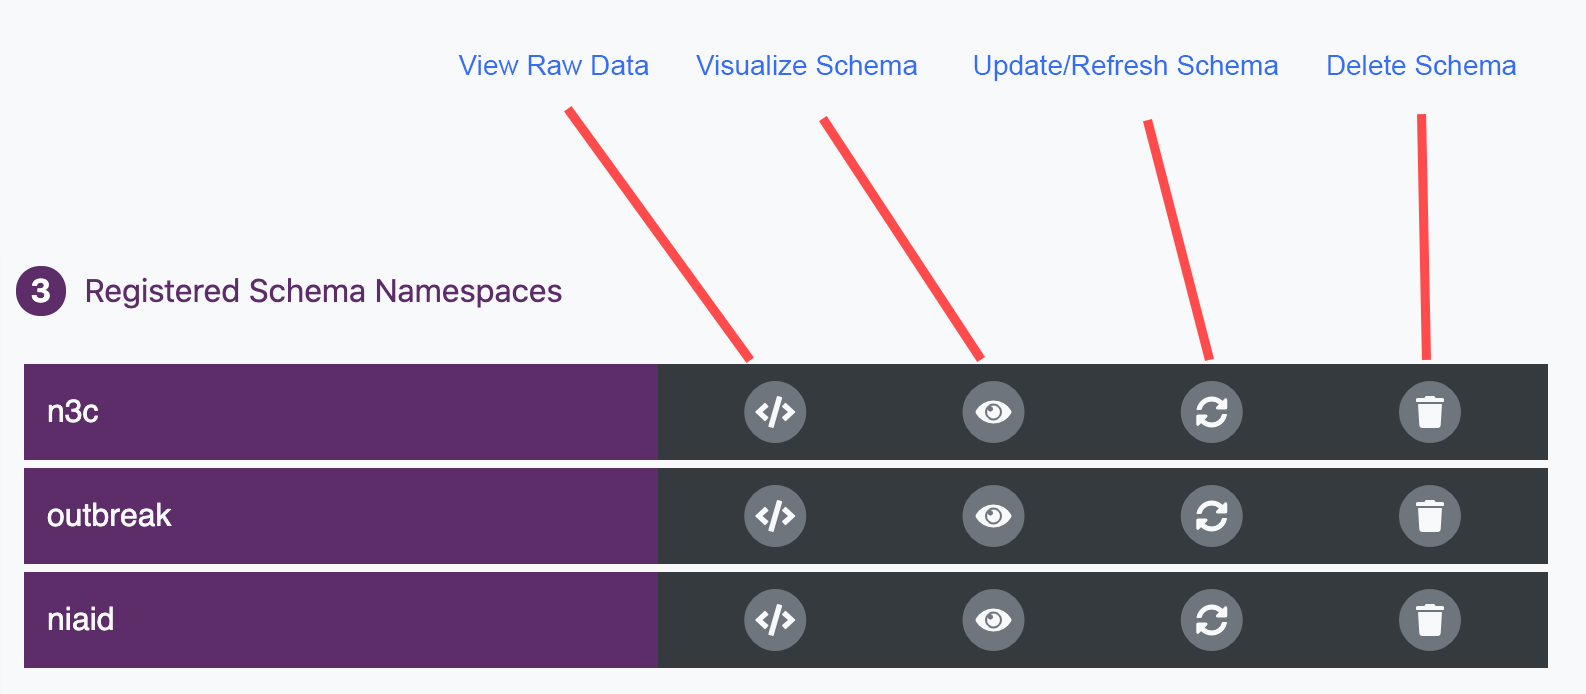
Task: Click the Registered Schema Namespaces heading
Action: [x=323, y=291]
